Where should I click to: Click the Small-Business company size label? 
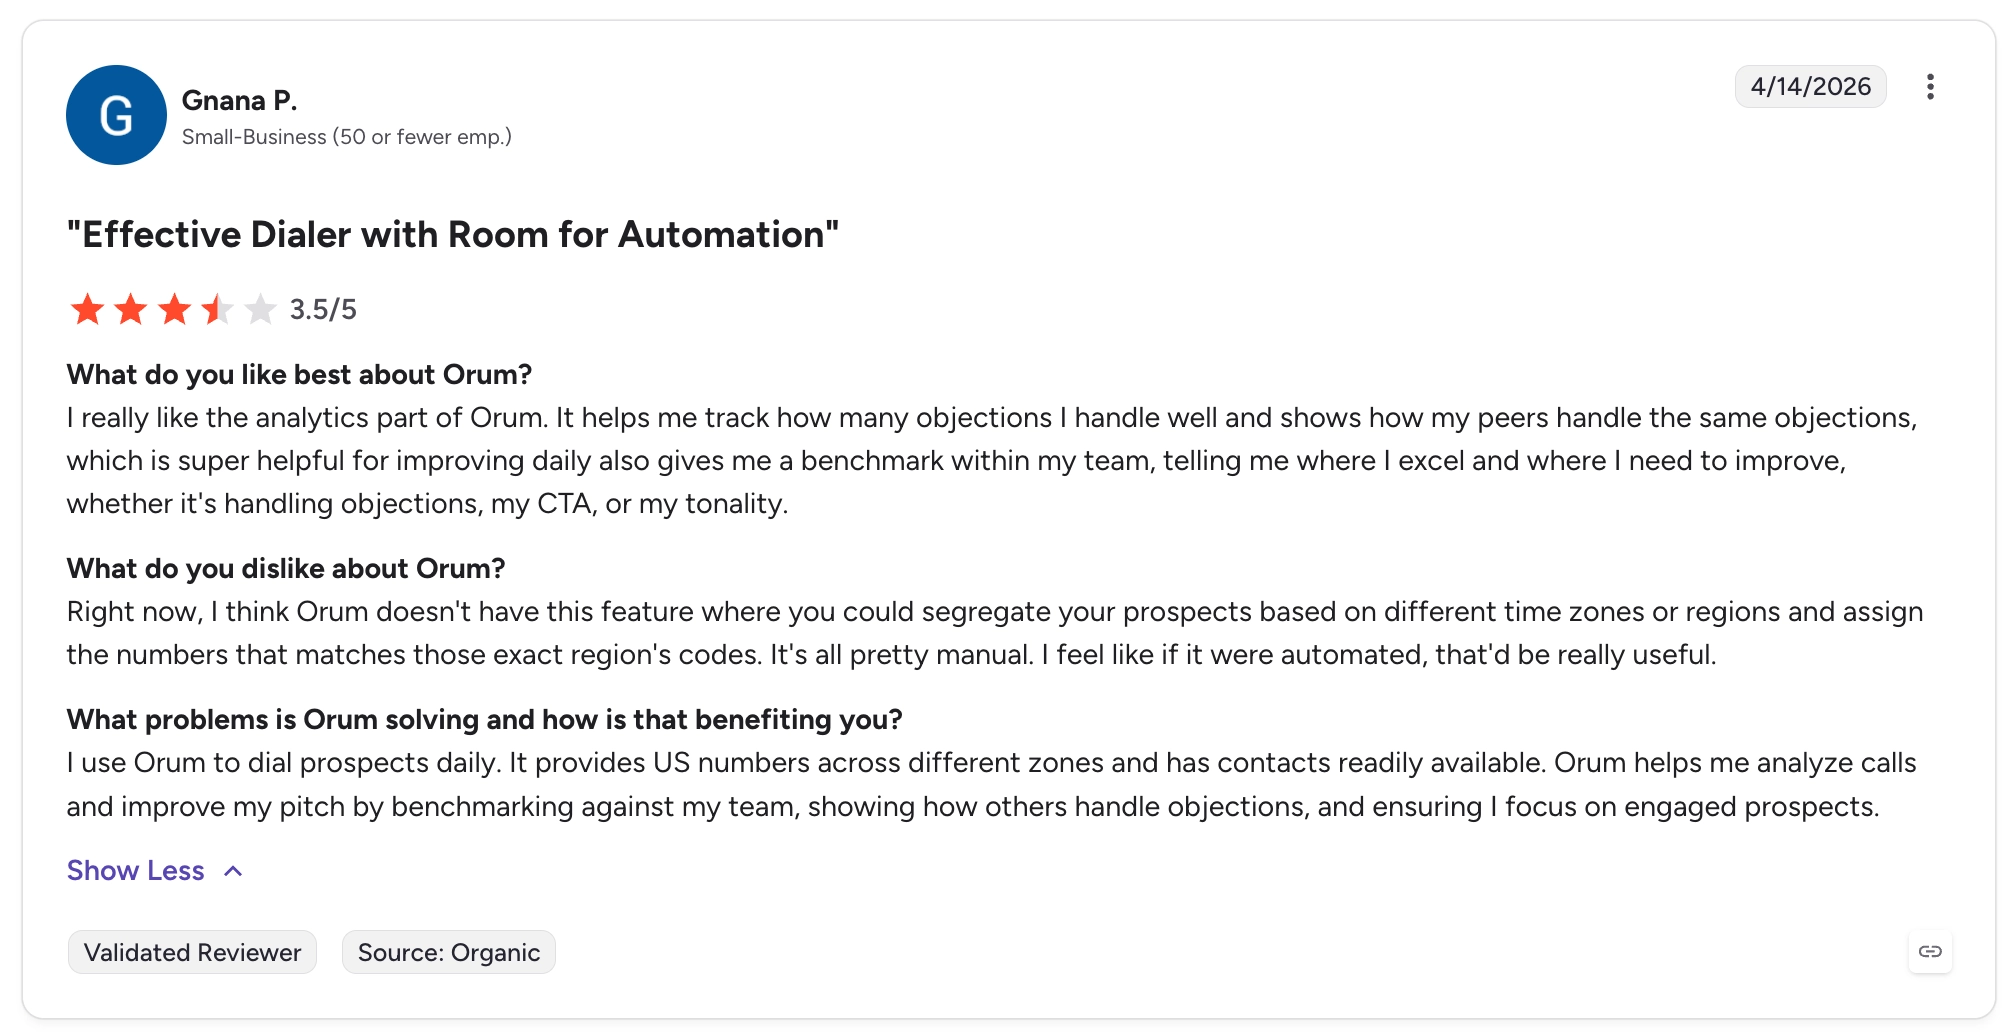[x=347, y=137]
